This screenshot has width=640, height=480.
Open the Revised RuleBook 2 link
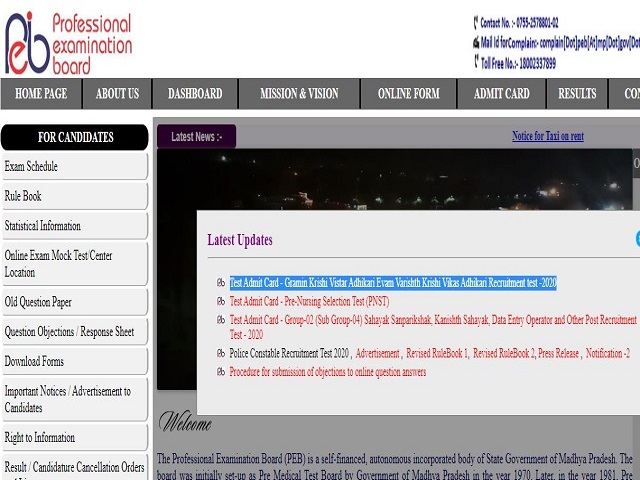pos(504,353)
